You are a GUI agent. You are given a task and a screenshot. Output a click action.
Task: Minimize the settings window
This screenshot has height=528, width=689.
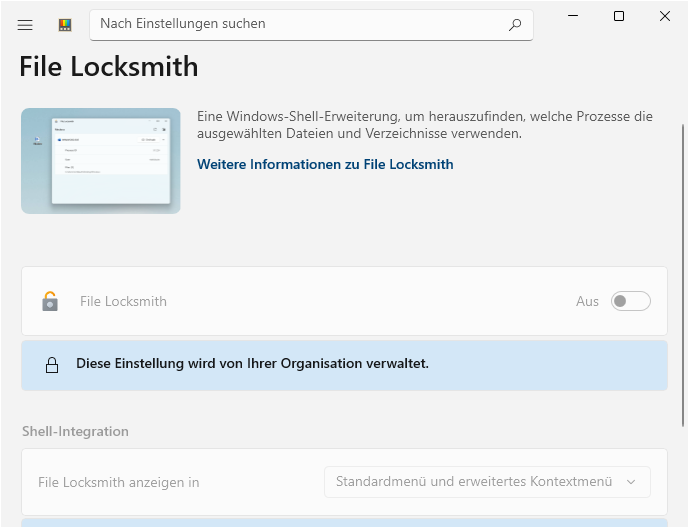pos(573,16)
